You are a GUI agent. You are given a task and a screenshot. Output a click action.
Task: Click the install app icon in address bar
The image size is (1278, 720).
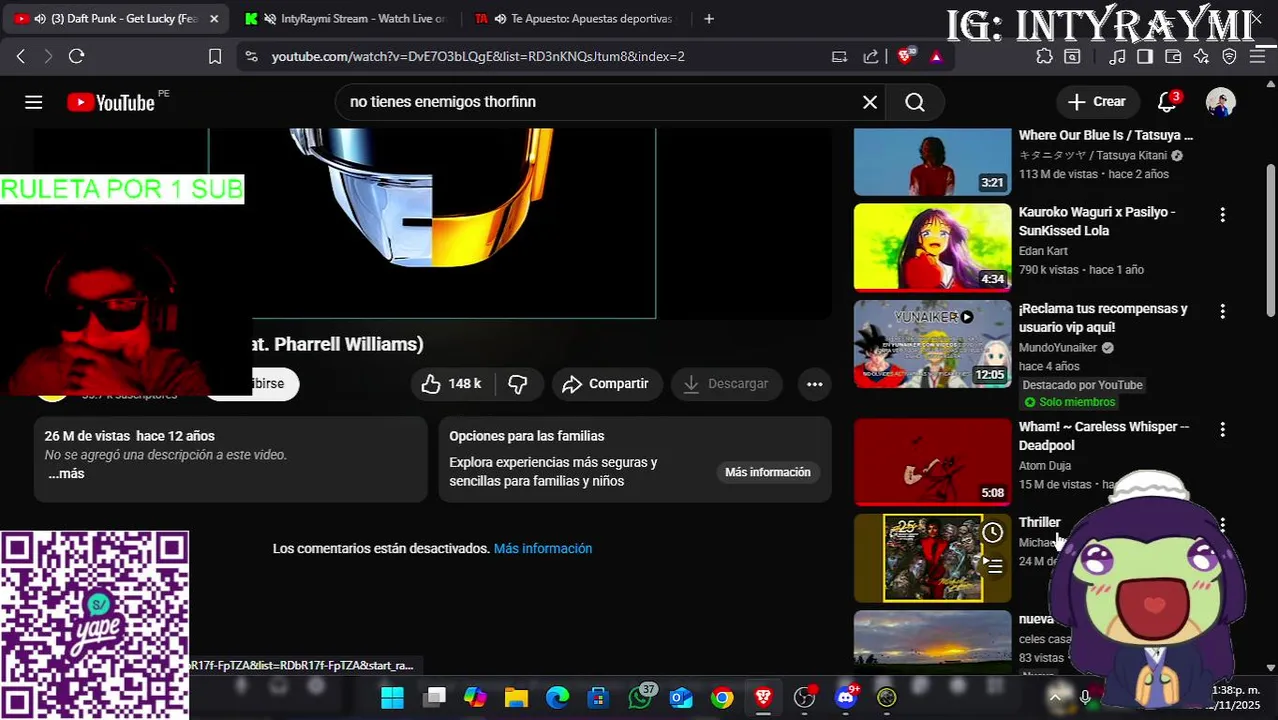840,56
